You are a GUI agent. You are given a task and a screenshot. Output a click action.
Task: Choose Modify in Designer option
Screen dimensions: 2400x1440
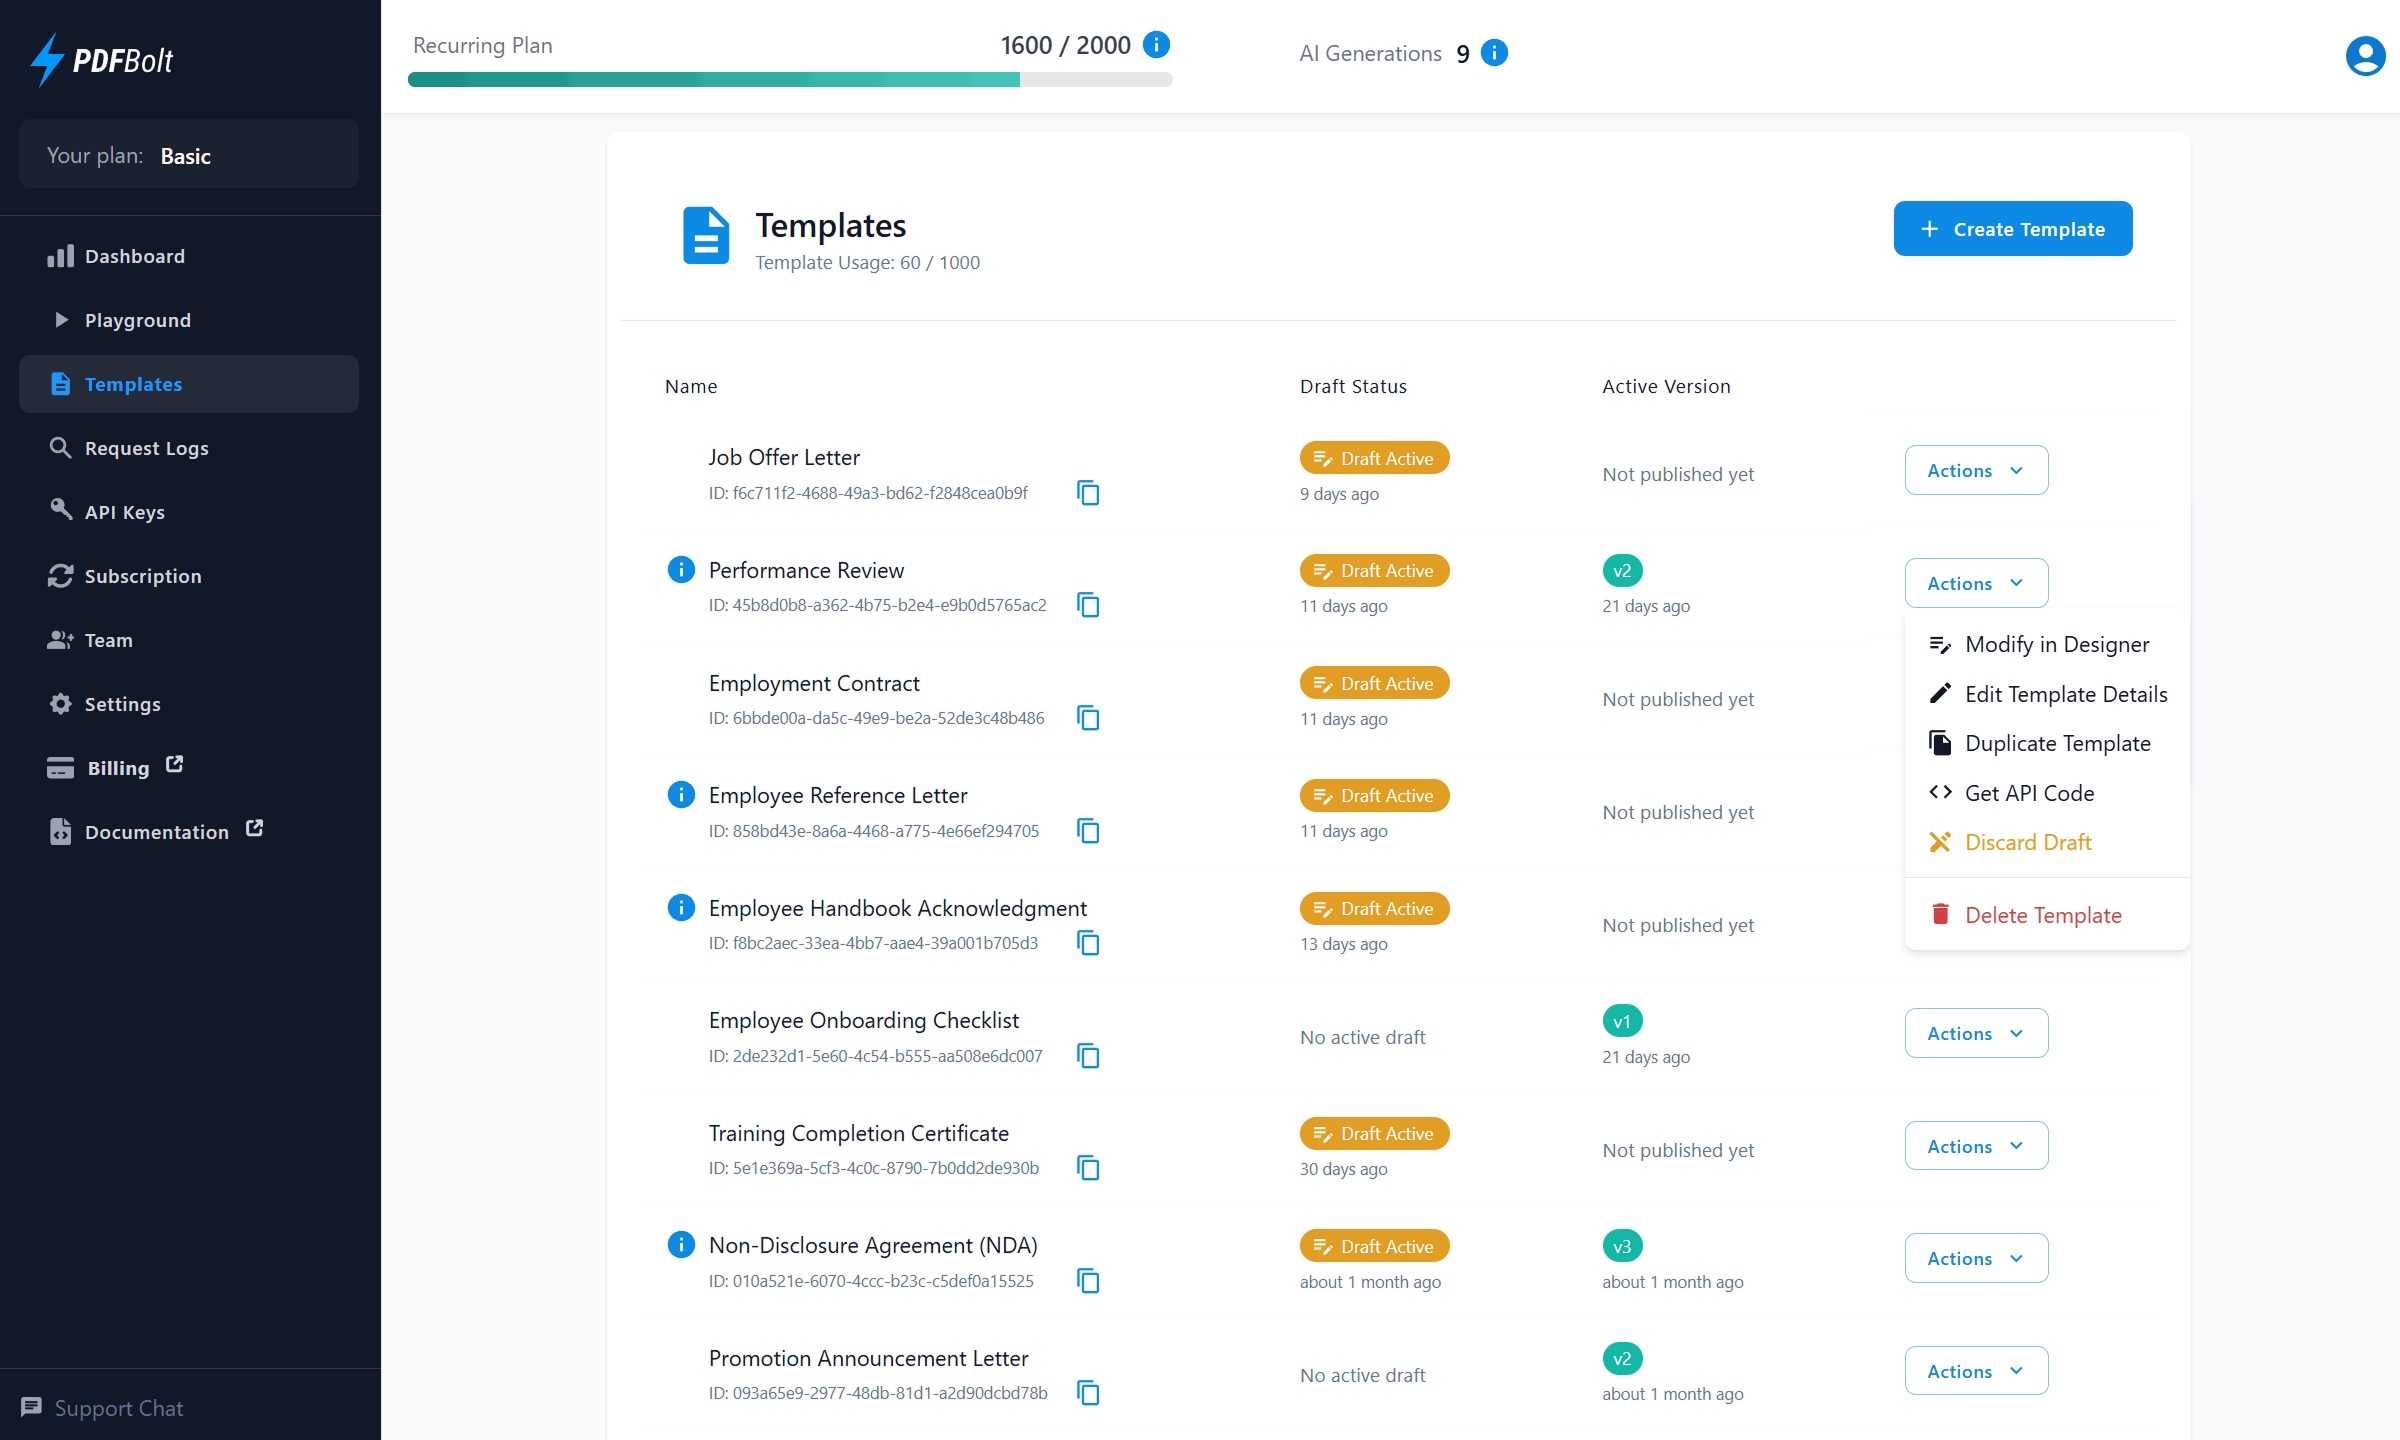click(x=2056, y=645)
